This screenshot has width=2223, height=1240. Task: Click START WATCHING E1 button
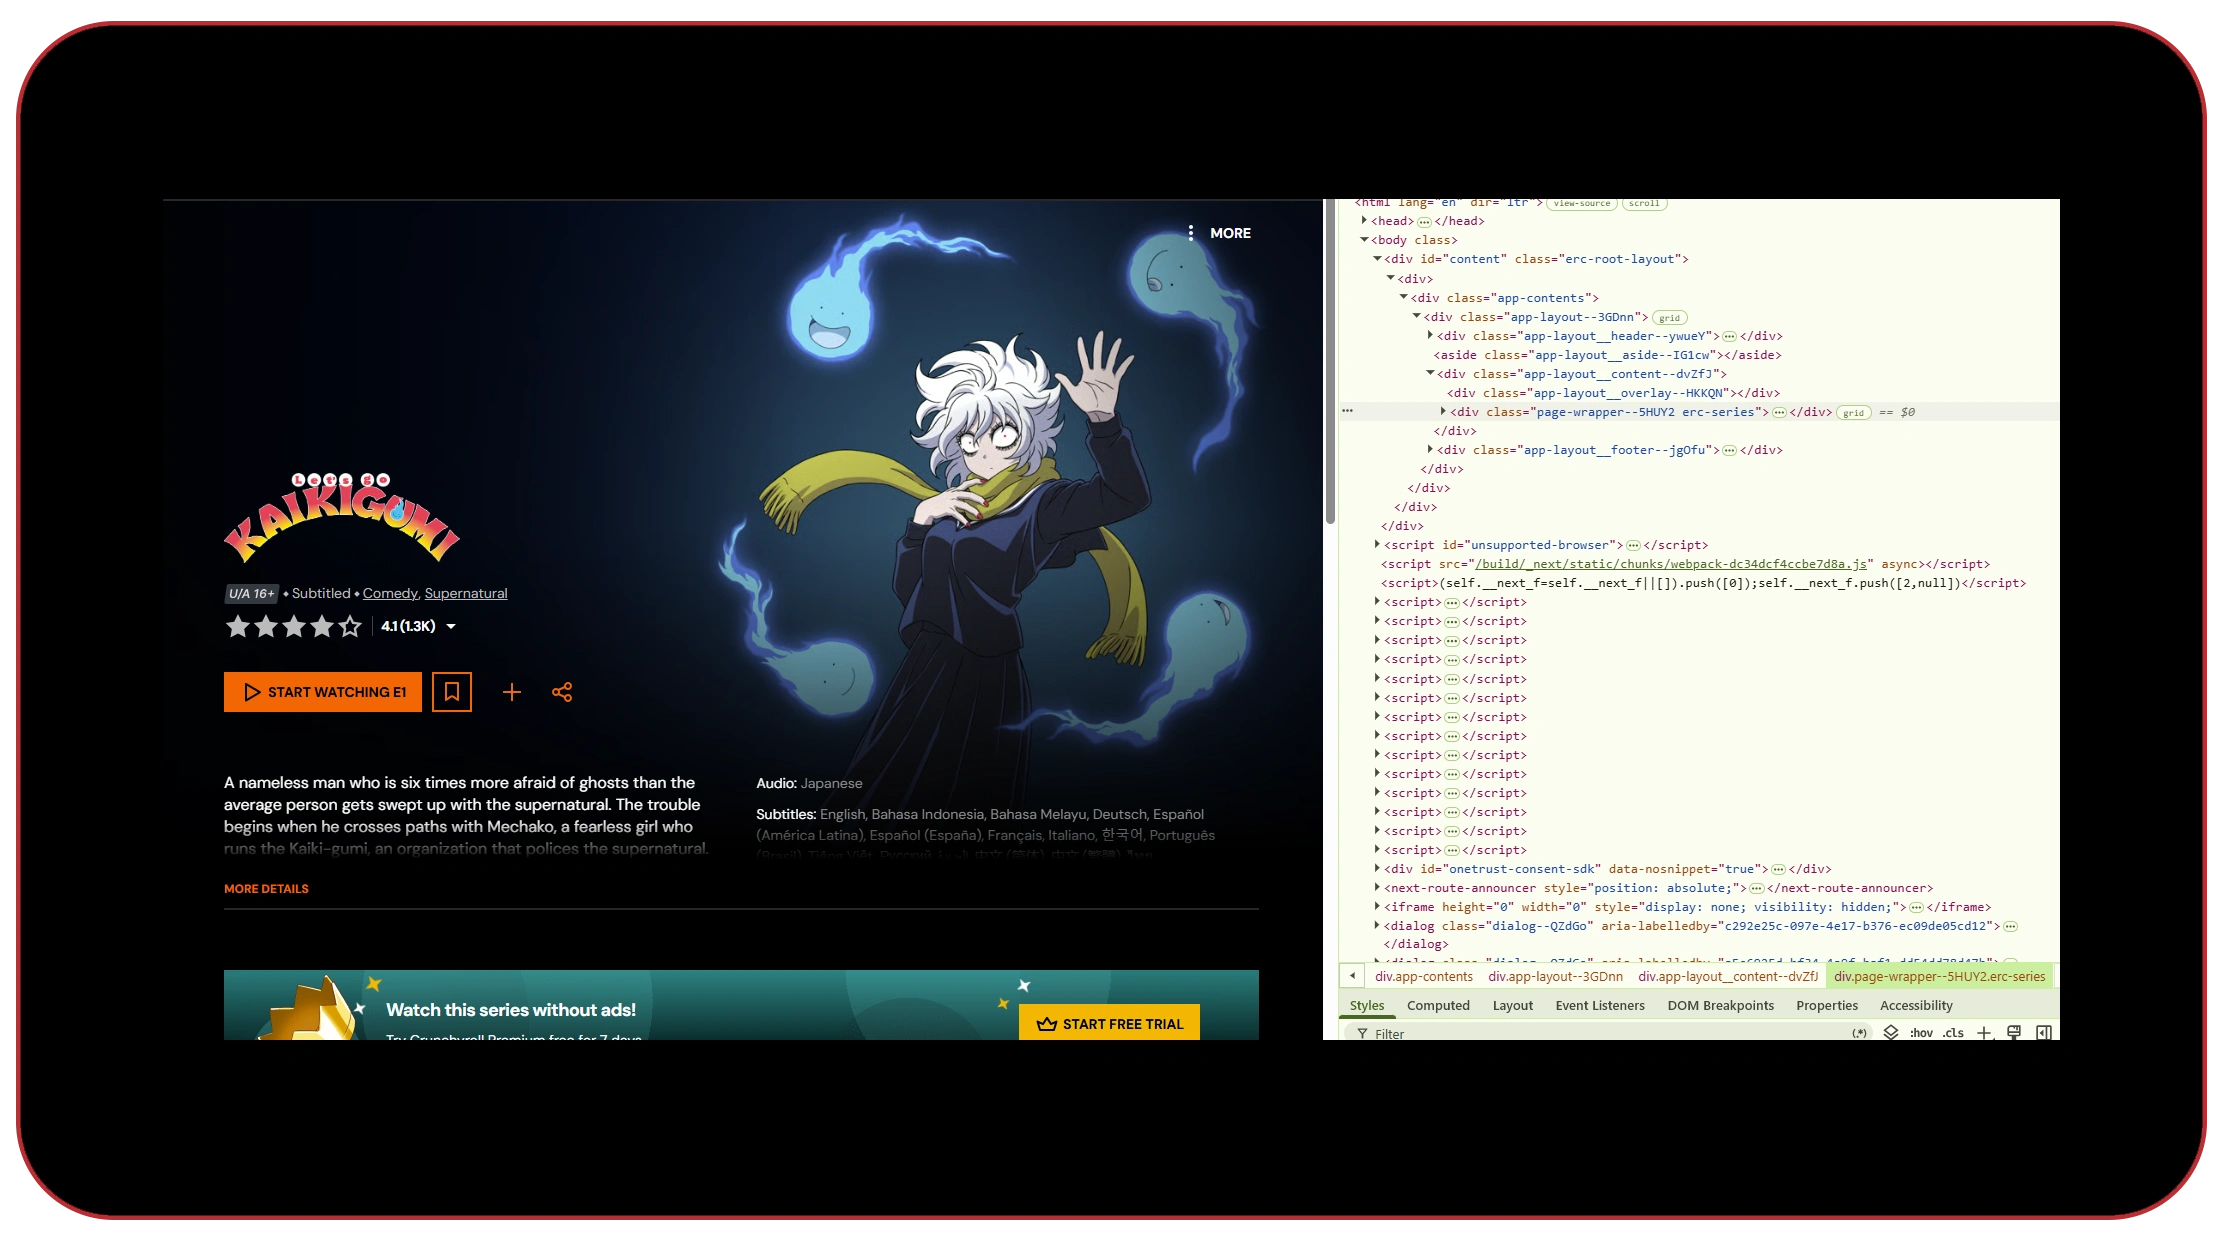(323, 692)
